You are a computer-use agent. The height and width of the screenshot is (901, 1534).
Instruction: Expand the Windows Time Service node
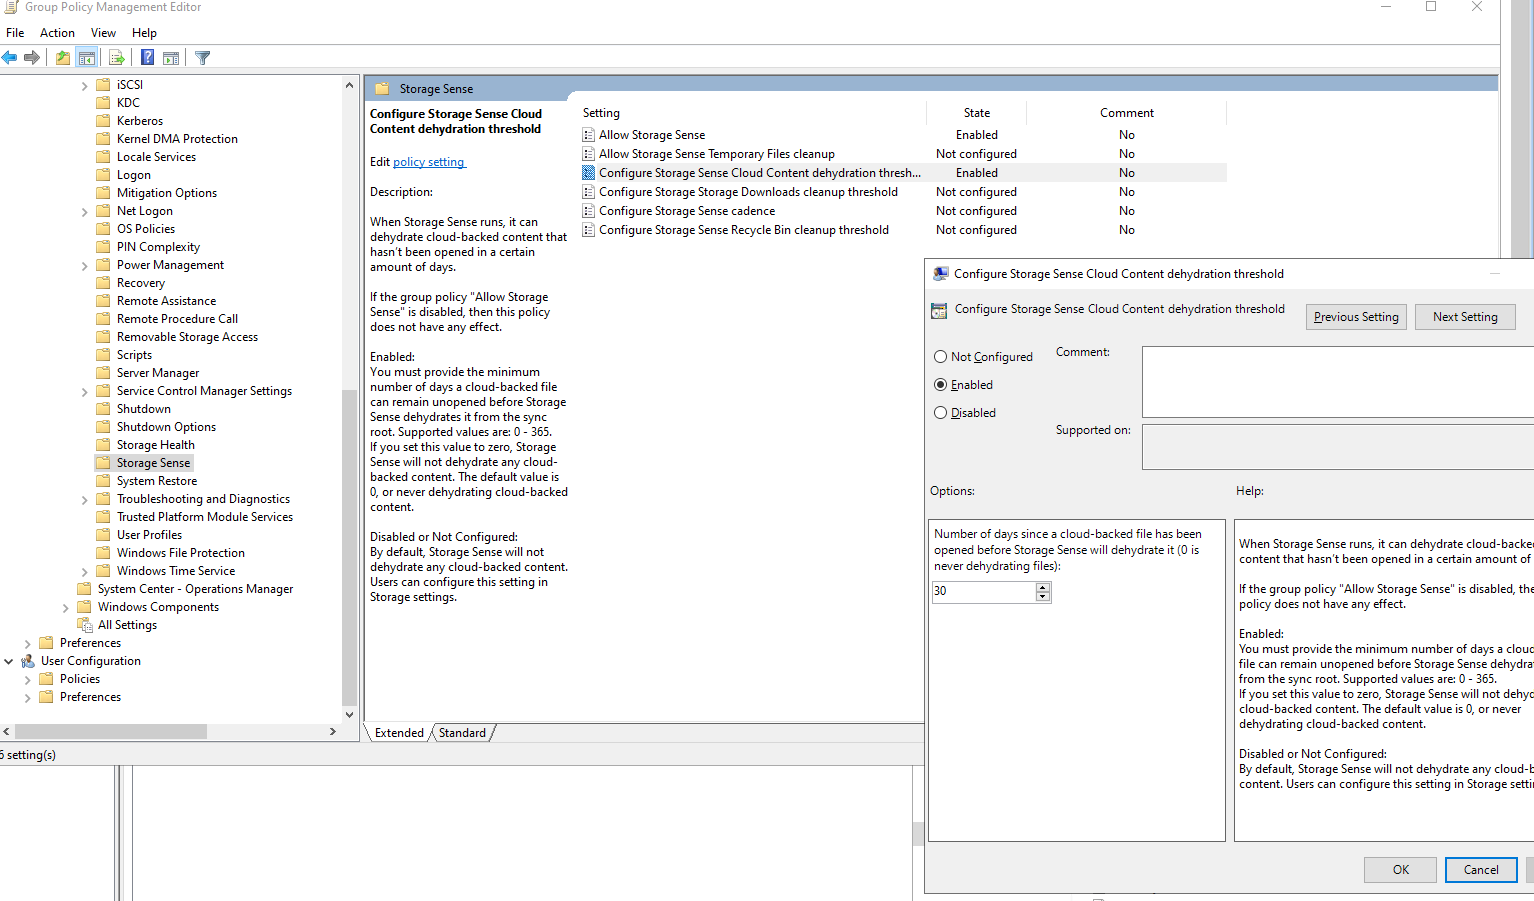pos(84,572)
